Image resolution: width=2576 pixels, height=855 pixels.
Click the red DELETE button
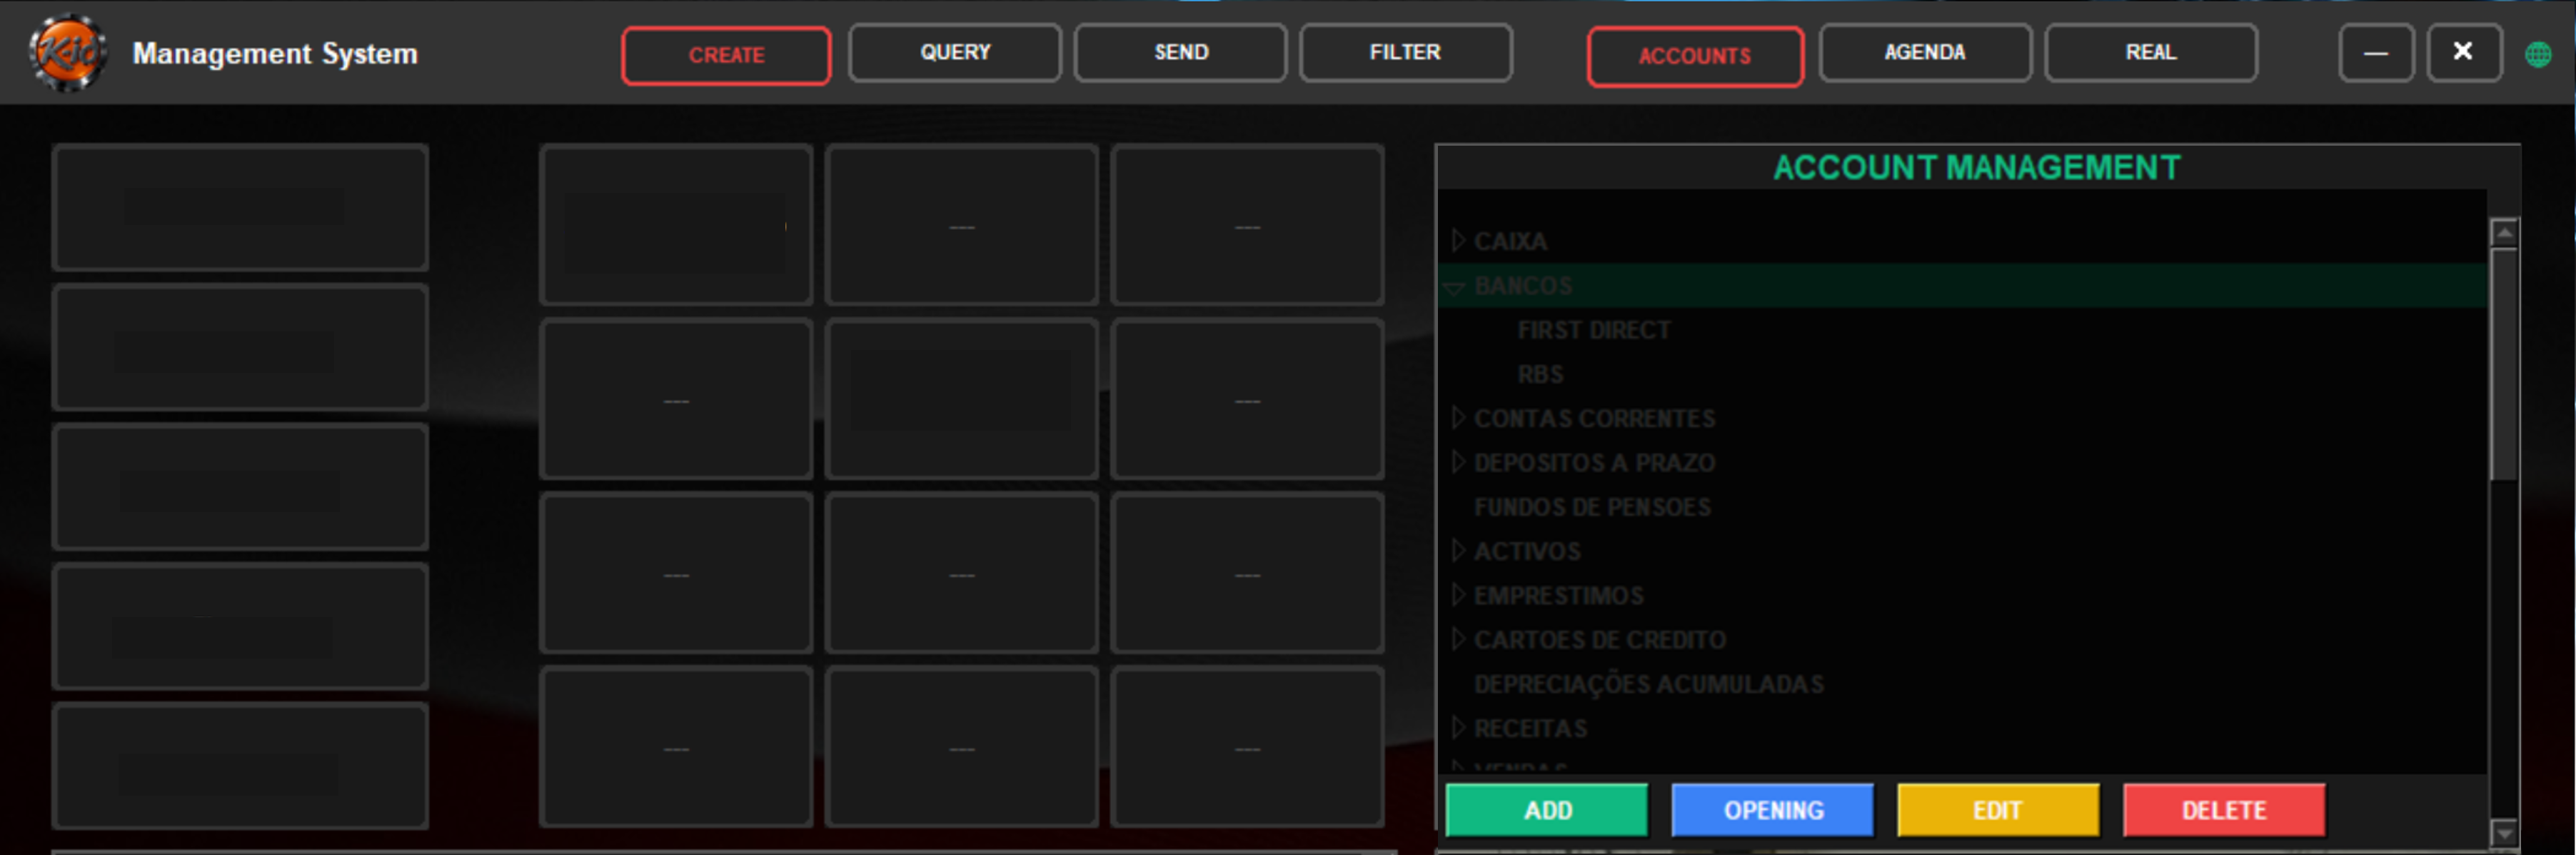pyautogui.click(x=2224, y=810)
